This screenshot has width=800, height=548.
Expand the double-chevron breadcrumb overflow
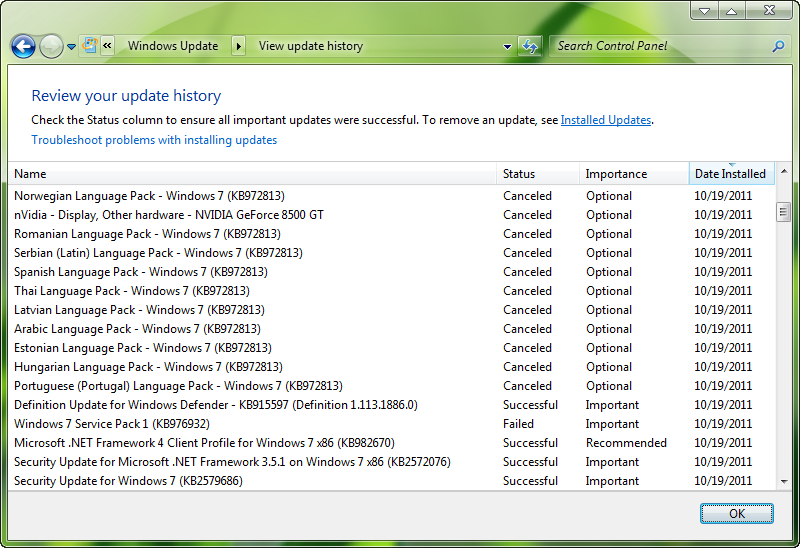click(107, 46)
